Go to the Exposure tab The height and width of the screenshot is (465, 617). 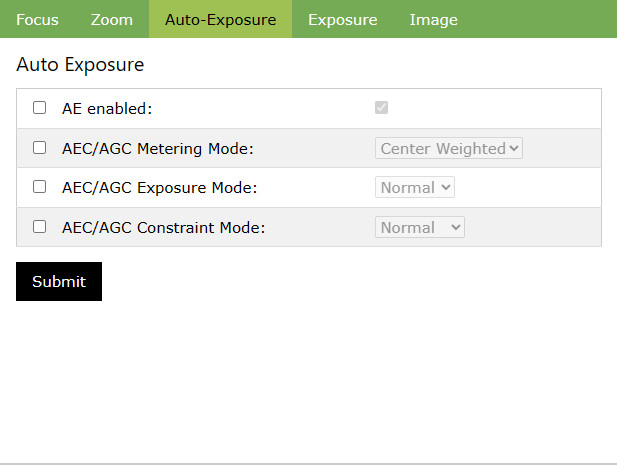(342, 20)
